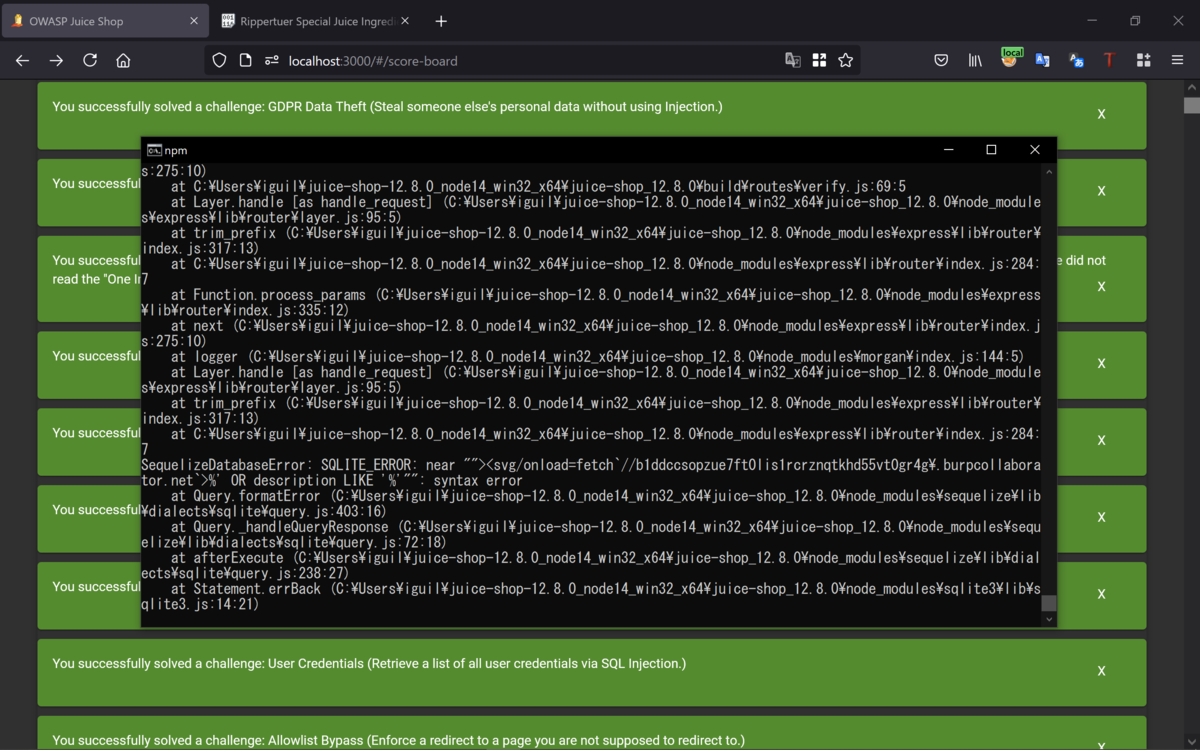Image resolution: width=1200 pixels, height=750 pixels.
Task: Open the browser home page
Action: (123, 60)
